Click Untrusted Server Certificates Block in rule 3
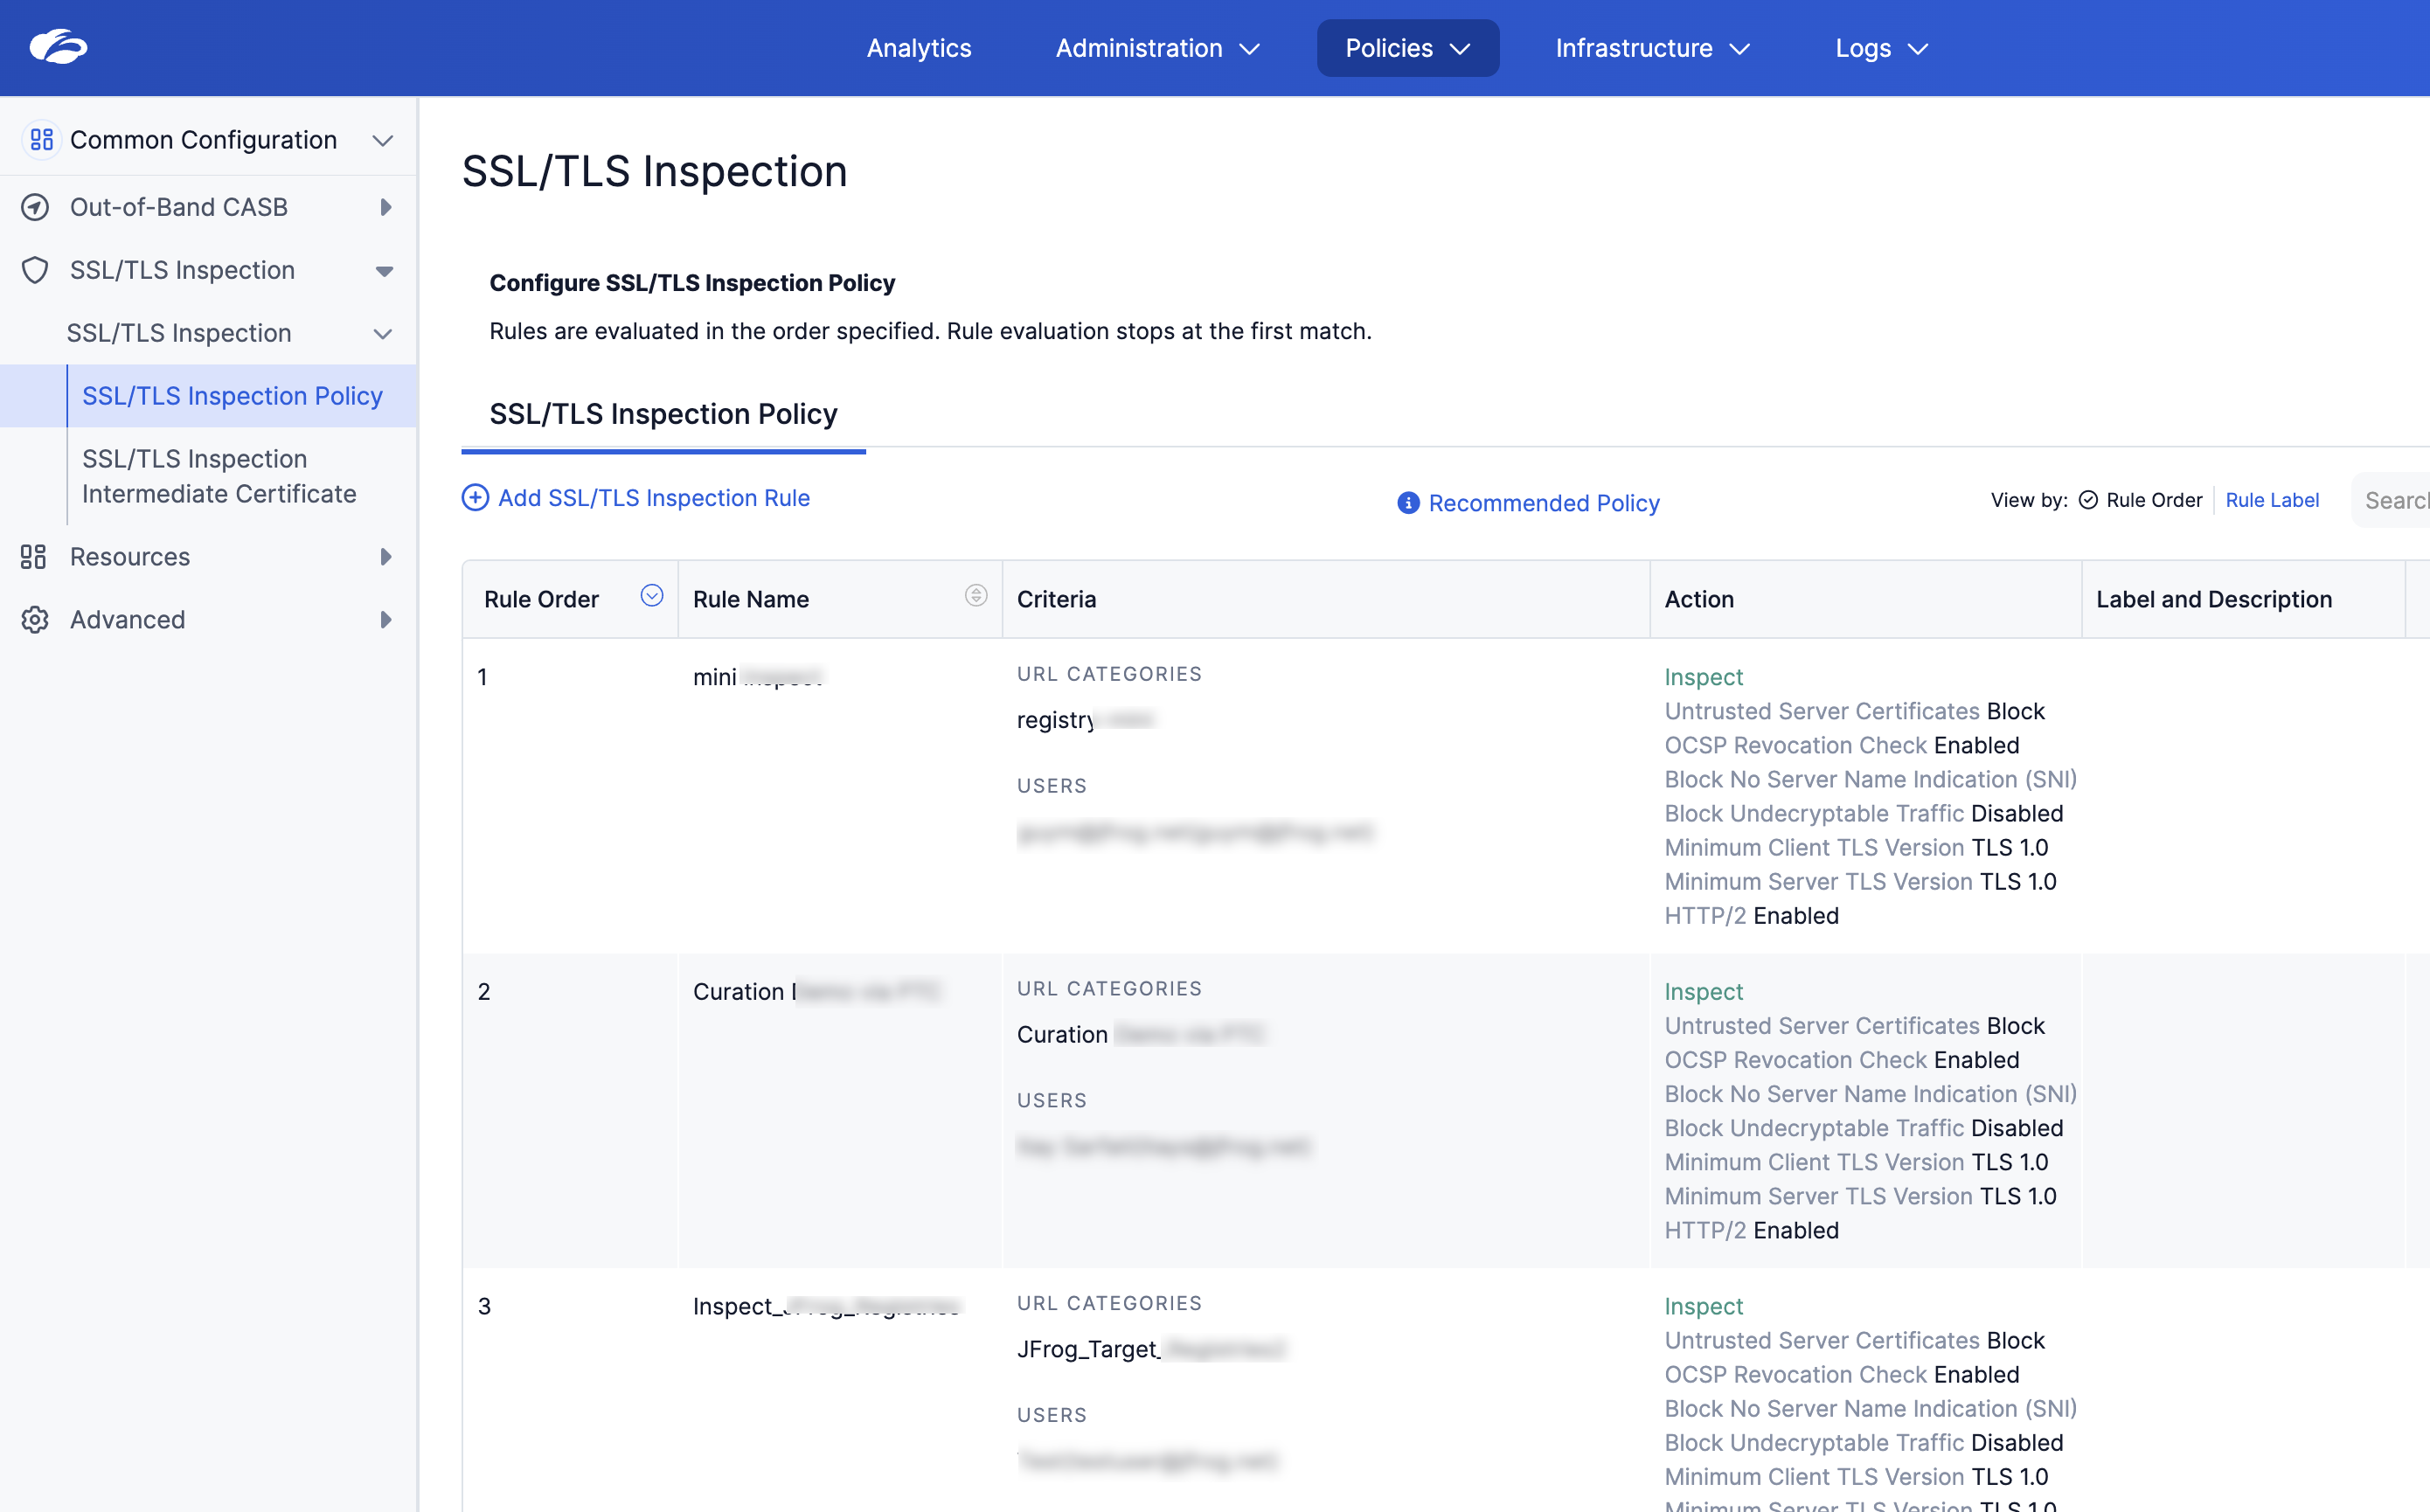Screen dimensions: 2430x1512 (1854, 1341)
